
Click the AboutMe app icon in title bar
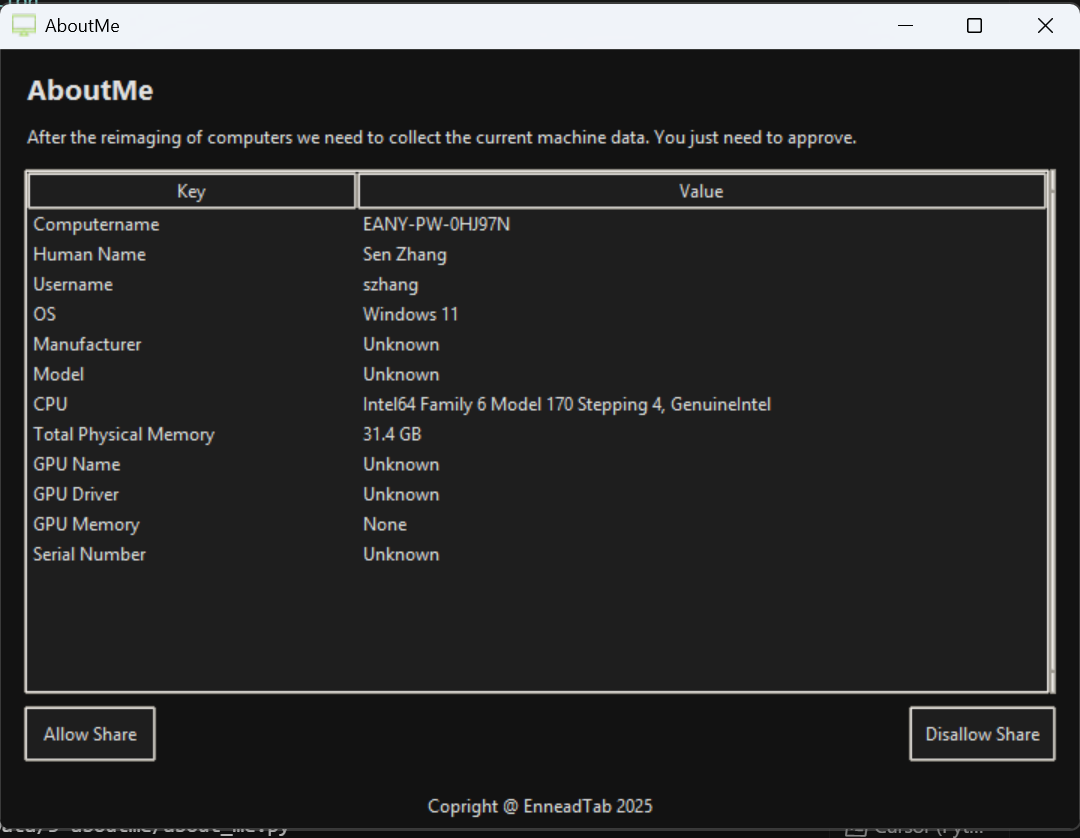pos(23,26)
